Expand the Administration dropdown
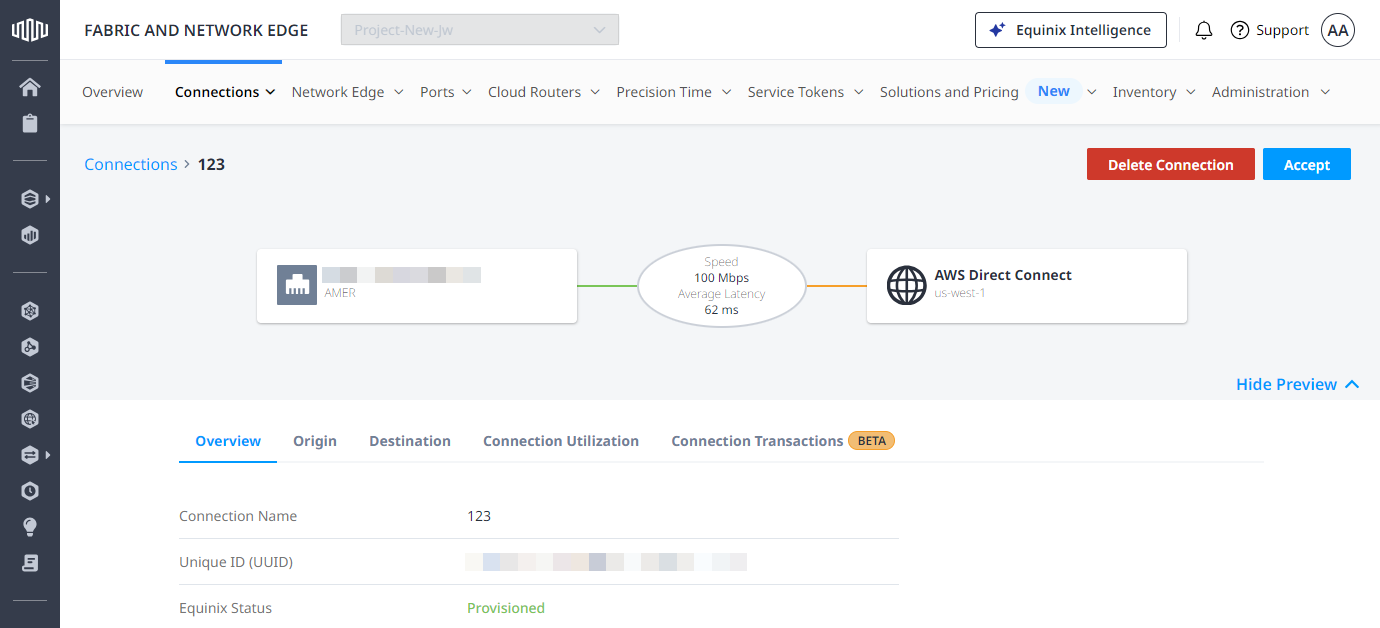The image size is (1380, 628). click(x=1325, y=92)
